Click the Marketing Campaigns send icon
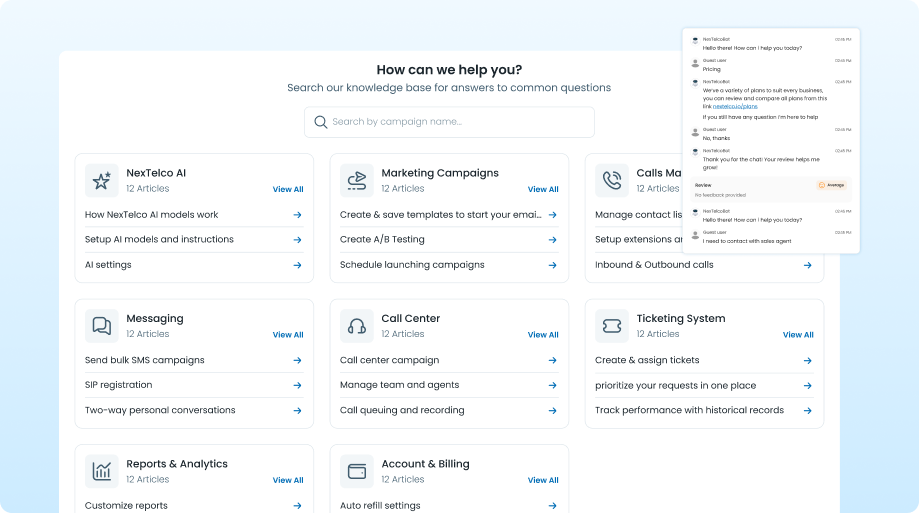The width and height of the screenshot is (919, 513). tap(357, 180)
